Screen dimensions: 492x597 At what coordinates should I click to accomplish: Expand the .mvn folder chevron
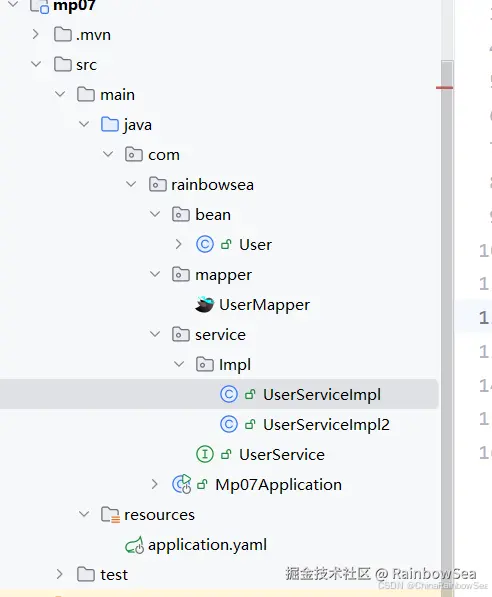tap(36, 34)
